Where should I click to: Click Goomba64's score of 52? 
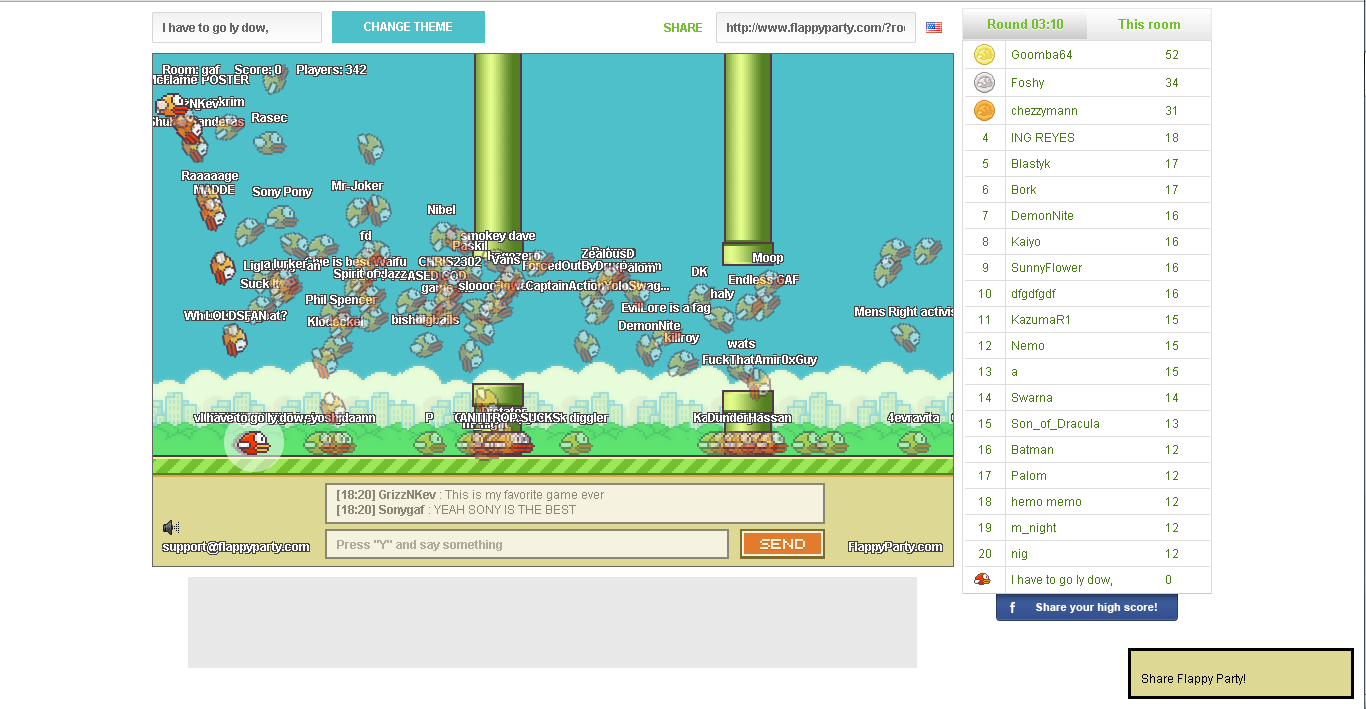click(x=1172, y=55)
